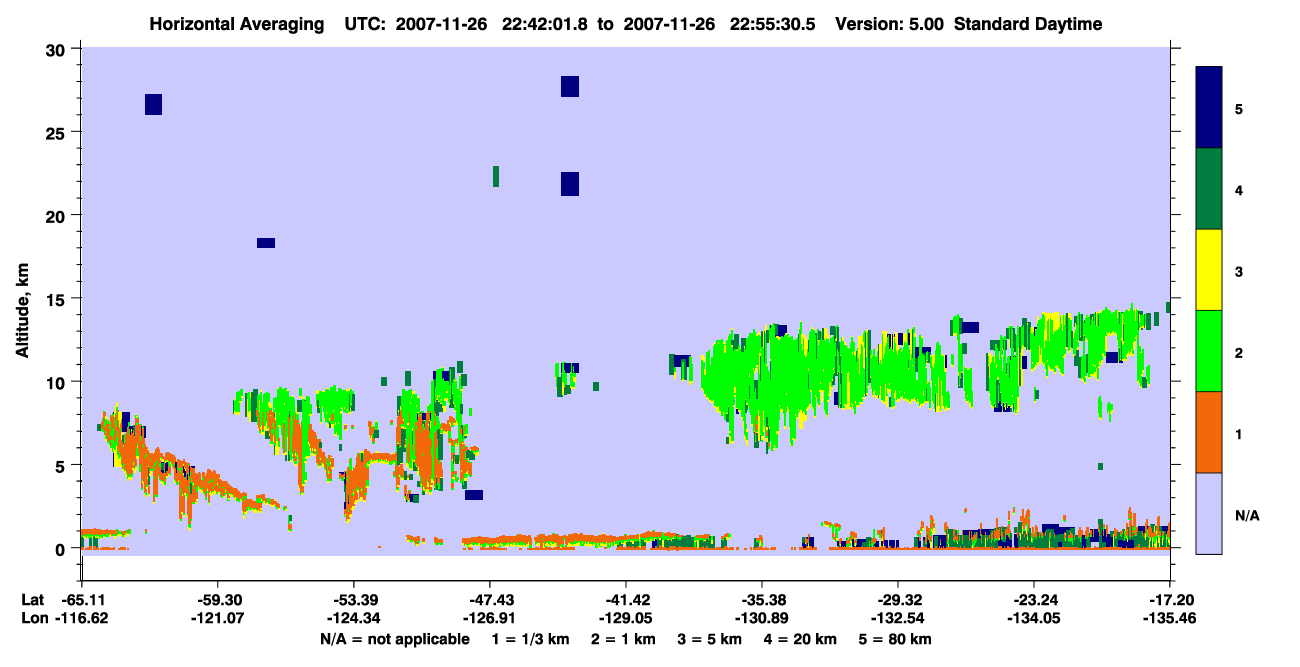Image resolution: width=1300 pixels, height=667 pixels.
Task: Click 'Version: 5.00' in the title
Action: pos(890,24)
